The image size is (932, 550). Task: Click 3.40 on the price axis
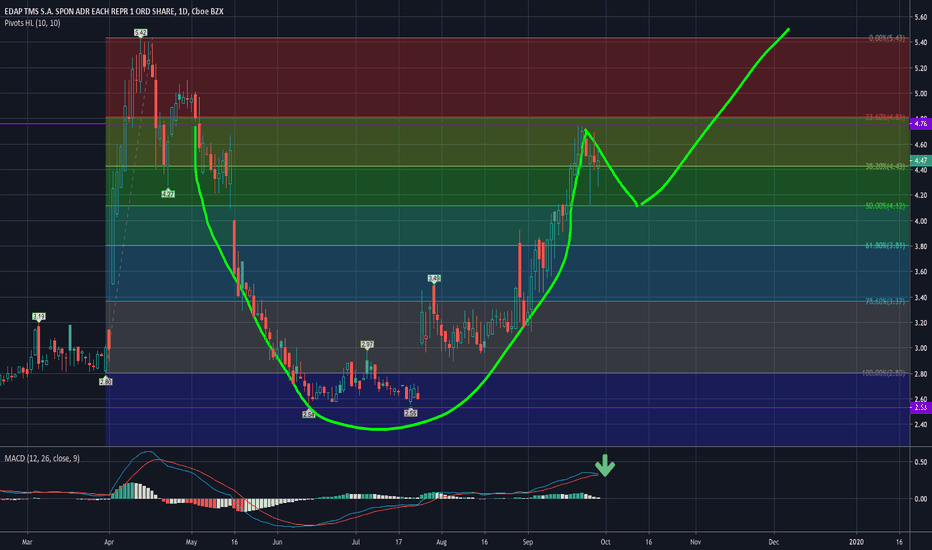click(x=921, y=297)
